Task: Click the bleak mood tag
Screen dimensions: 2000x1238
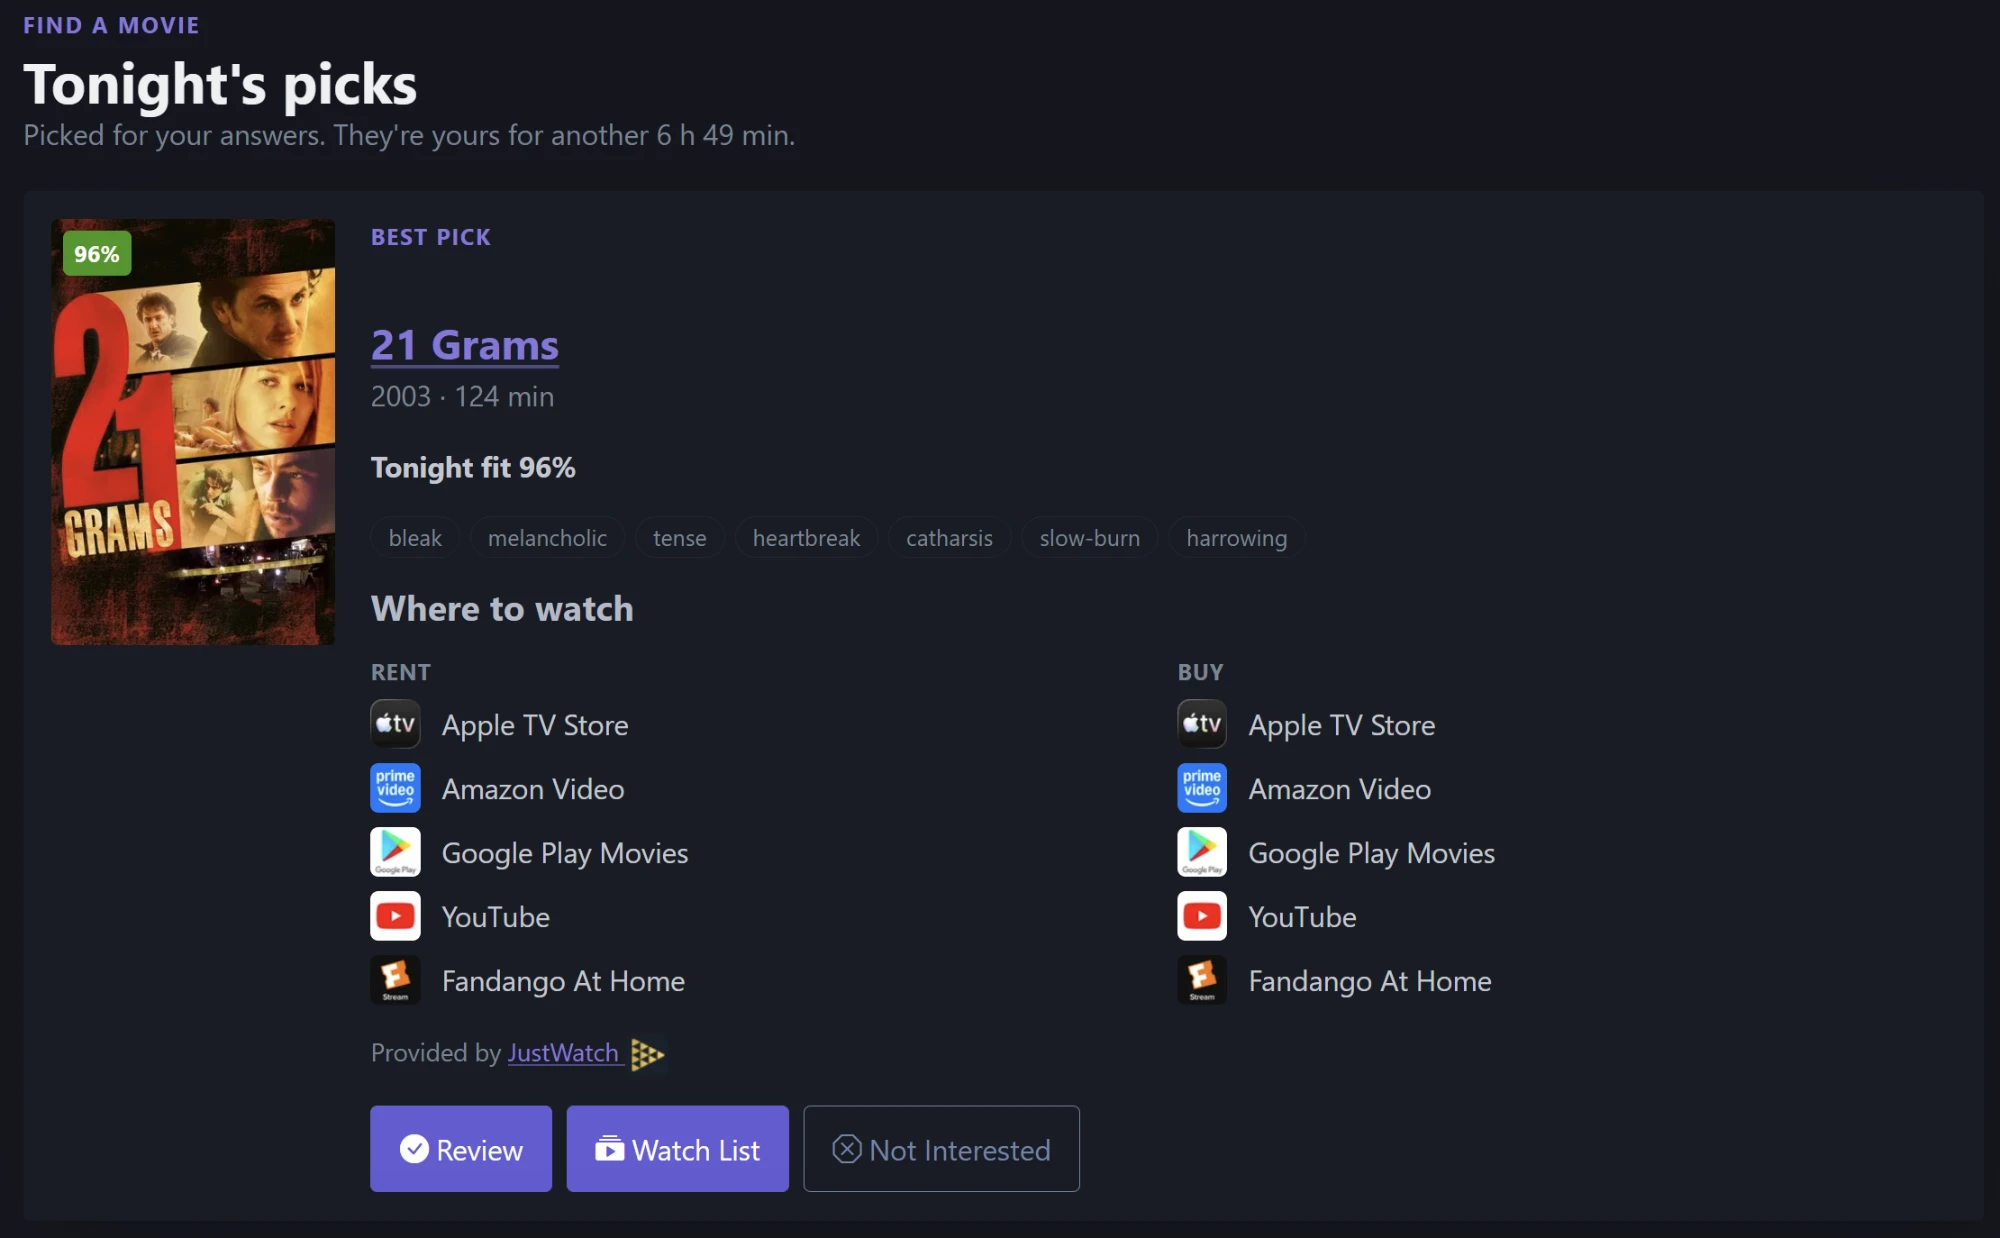Action: (x=415, y=538)
